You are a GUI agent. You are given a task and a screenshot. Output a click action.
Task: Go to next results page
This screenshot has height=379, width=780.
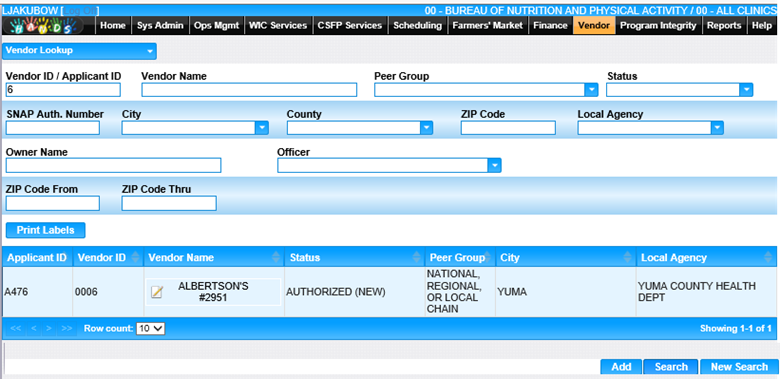tap(49, 328)
